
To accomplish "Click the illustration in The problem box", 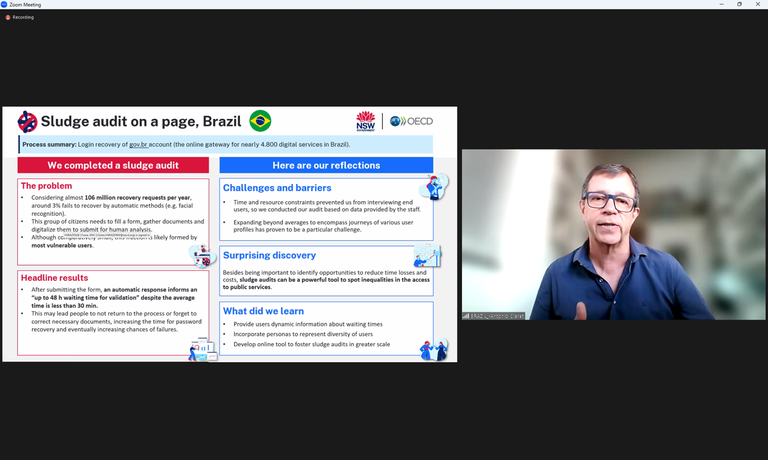I will point(202,256).
